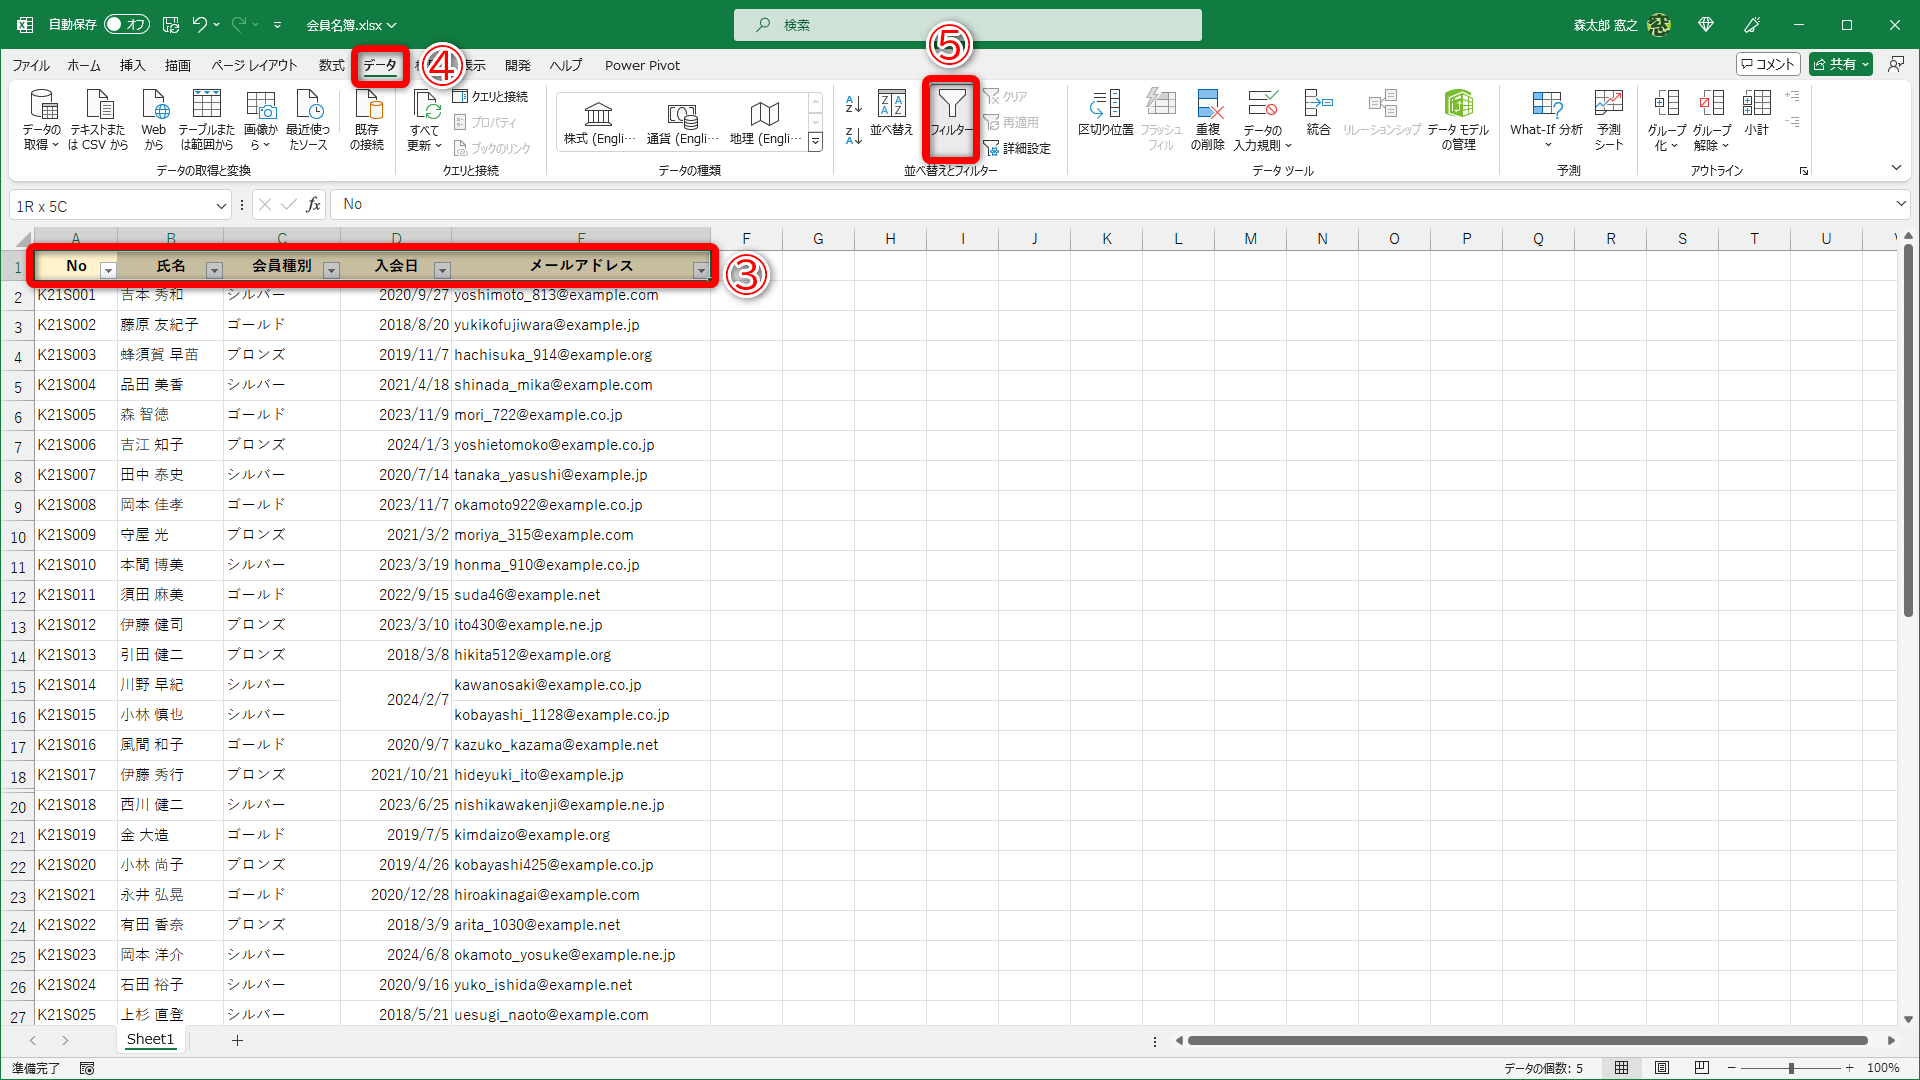Viewport: 1920px width, 1080px height.
Task: Switch to Page Break Preview view
Action: [1702, 1068]
